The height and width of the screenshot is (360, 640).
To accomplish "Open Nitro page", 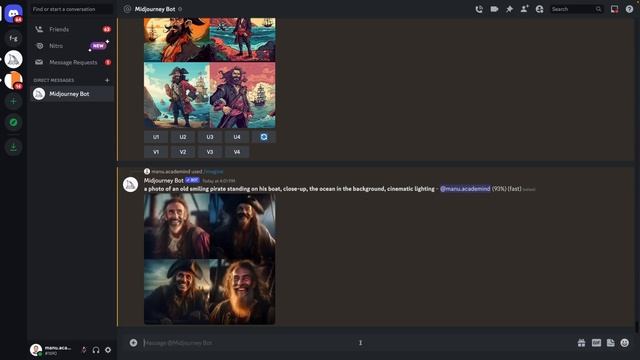I will click(72, 46).
